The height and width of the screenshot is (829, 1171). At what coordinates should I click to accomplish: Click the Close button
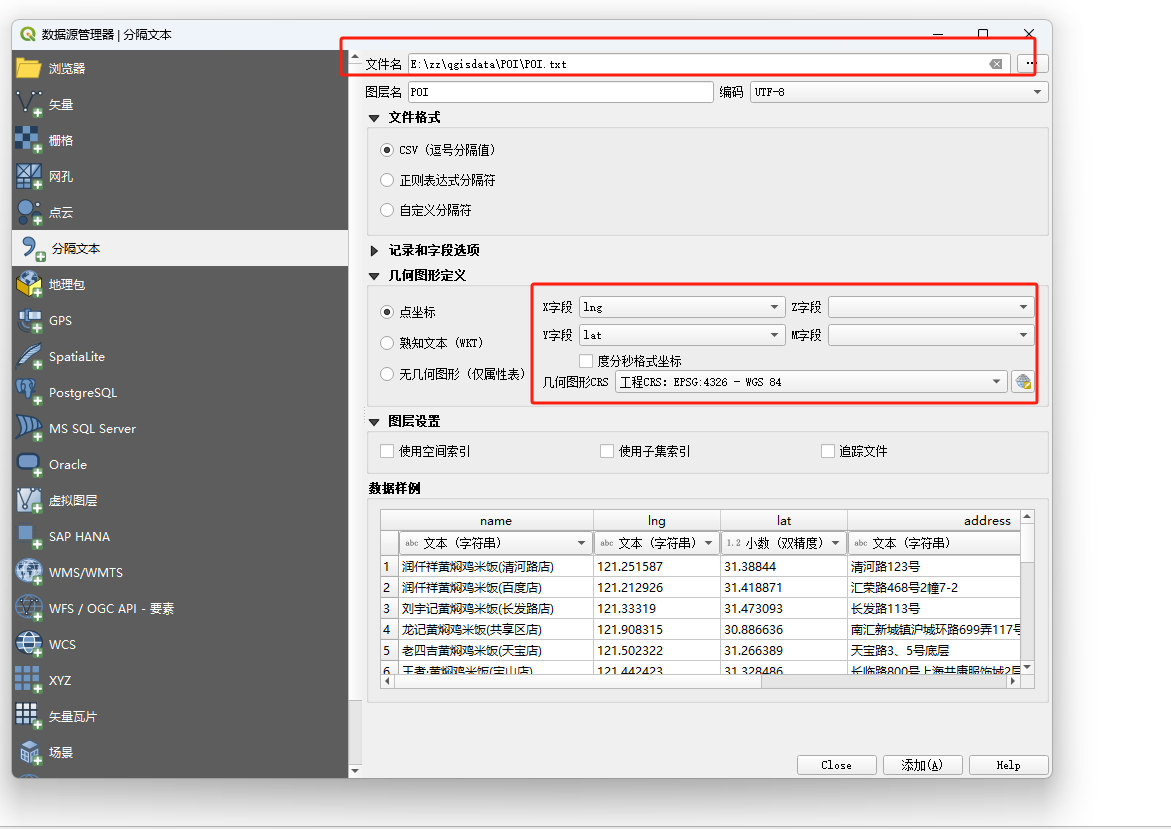pyautogui.click(x=835, y=765)
